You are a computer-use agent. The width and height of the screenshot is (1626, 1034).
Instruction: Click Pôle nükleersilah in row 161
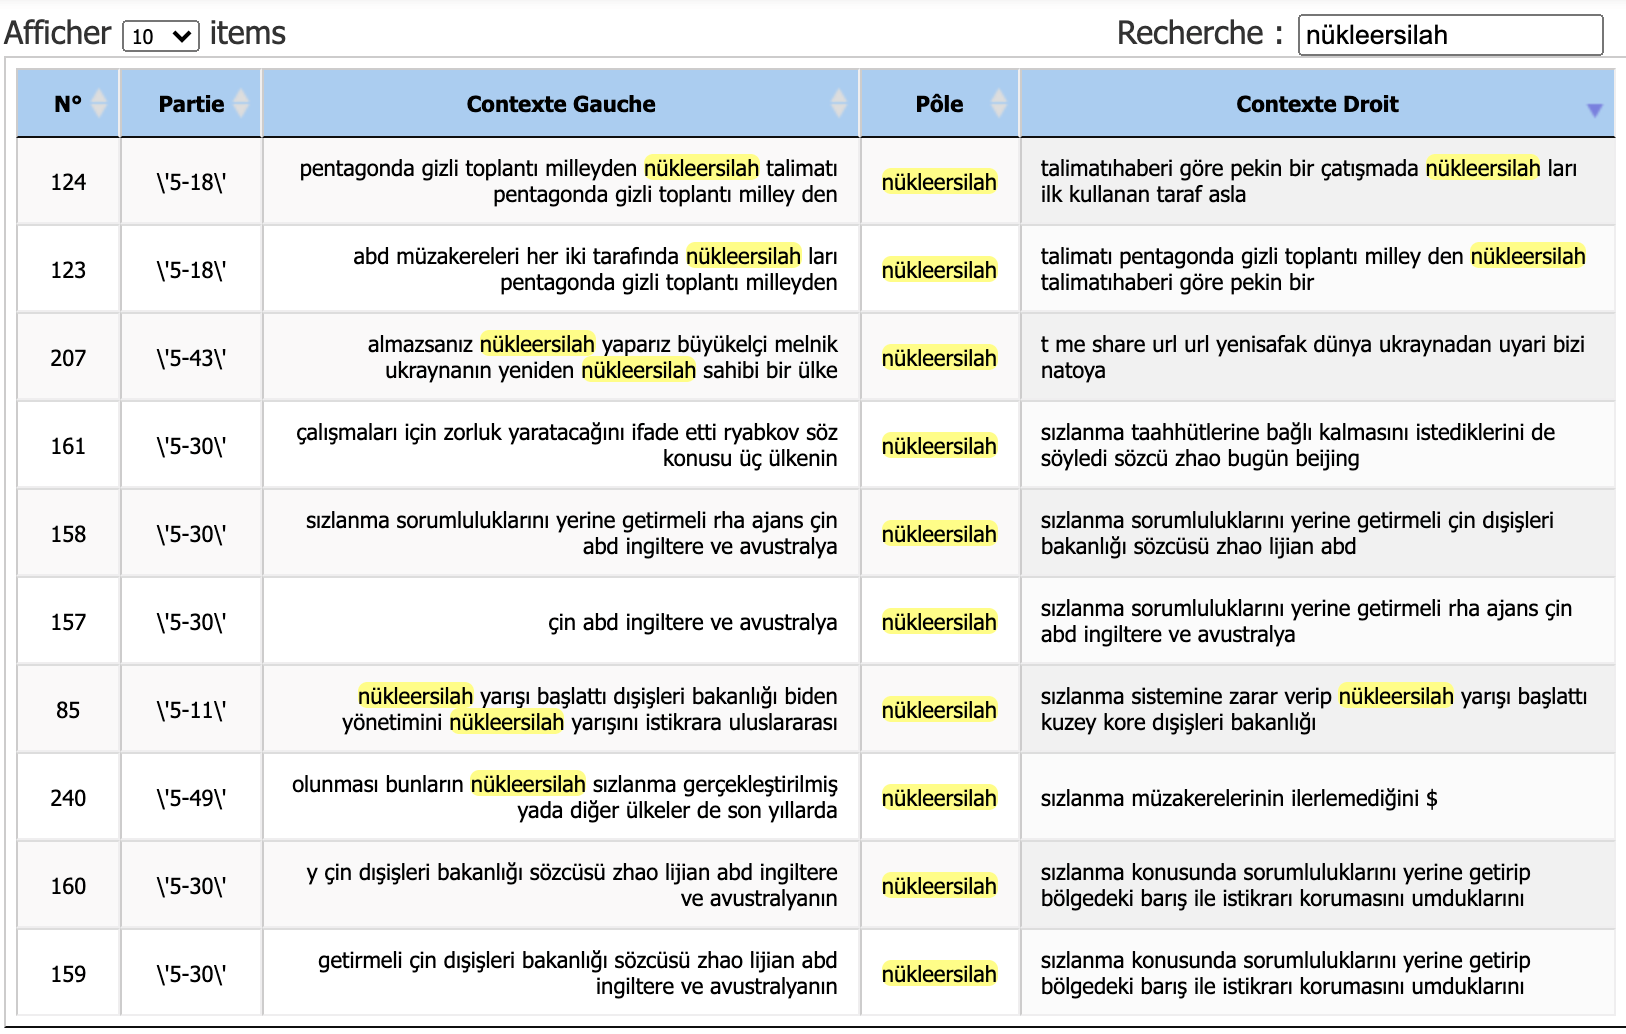939,446
